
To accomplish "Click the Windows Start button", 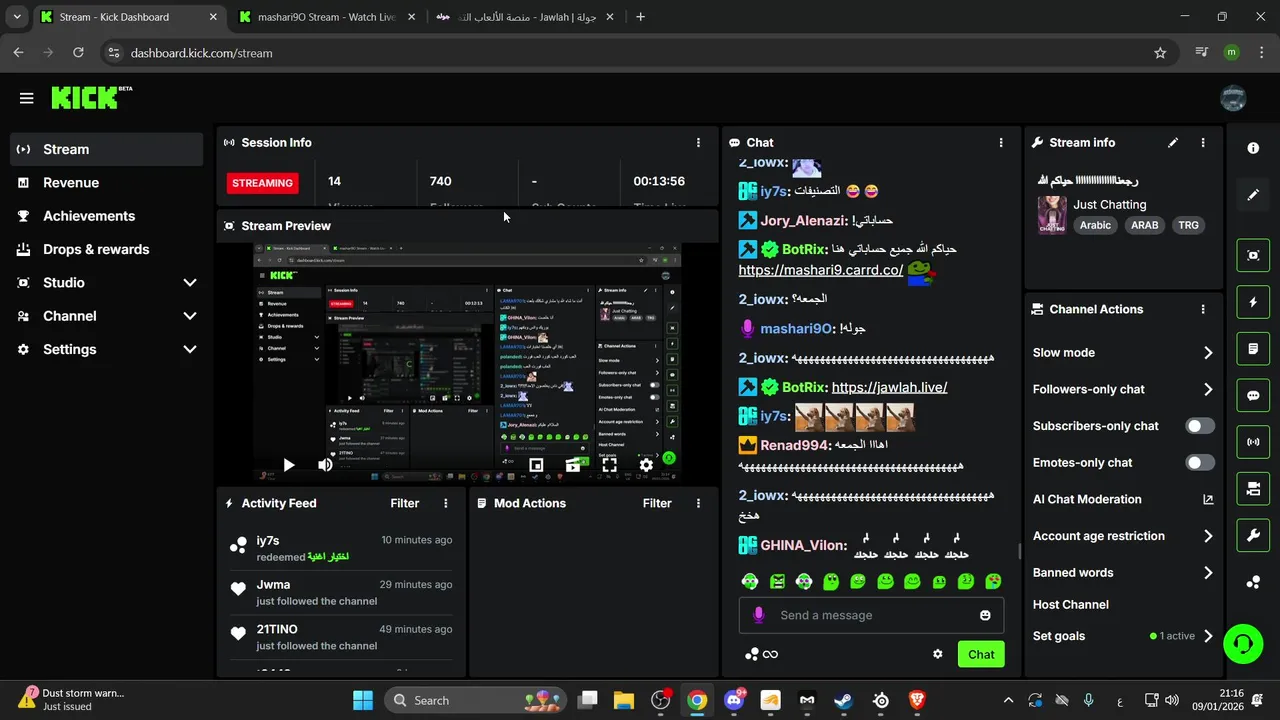I will 362,700.
